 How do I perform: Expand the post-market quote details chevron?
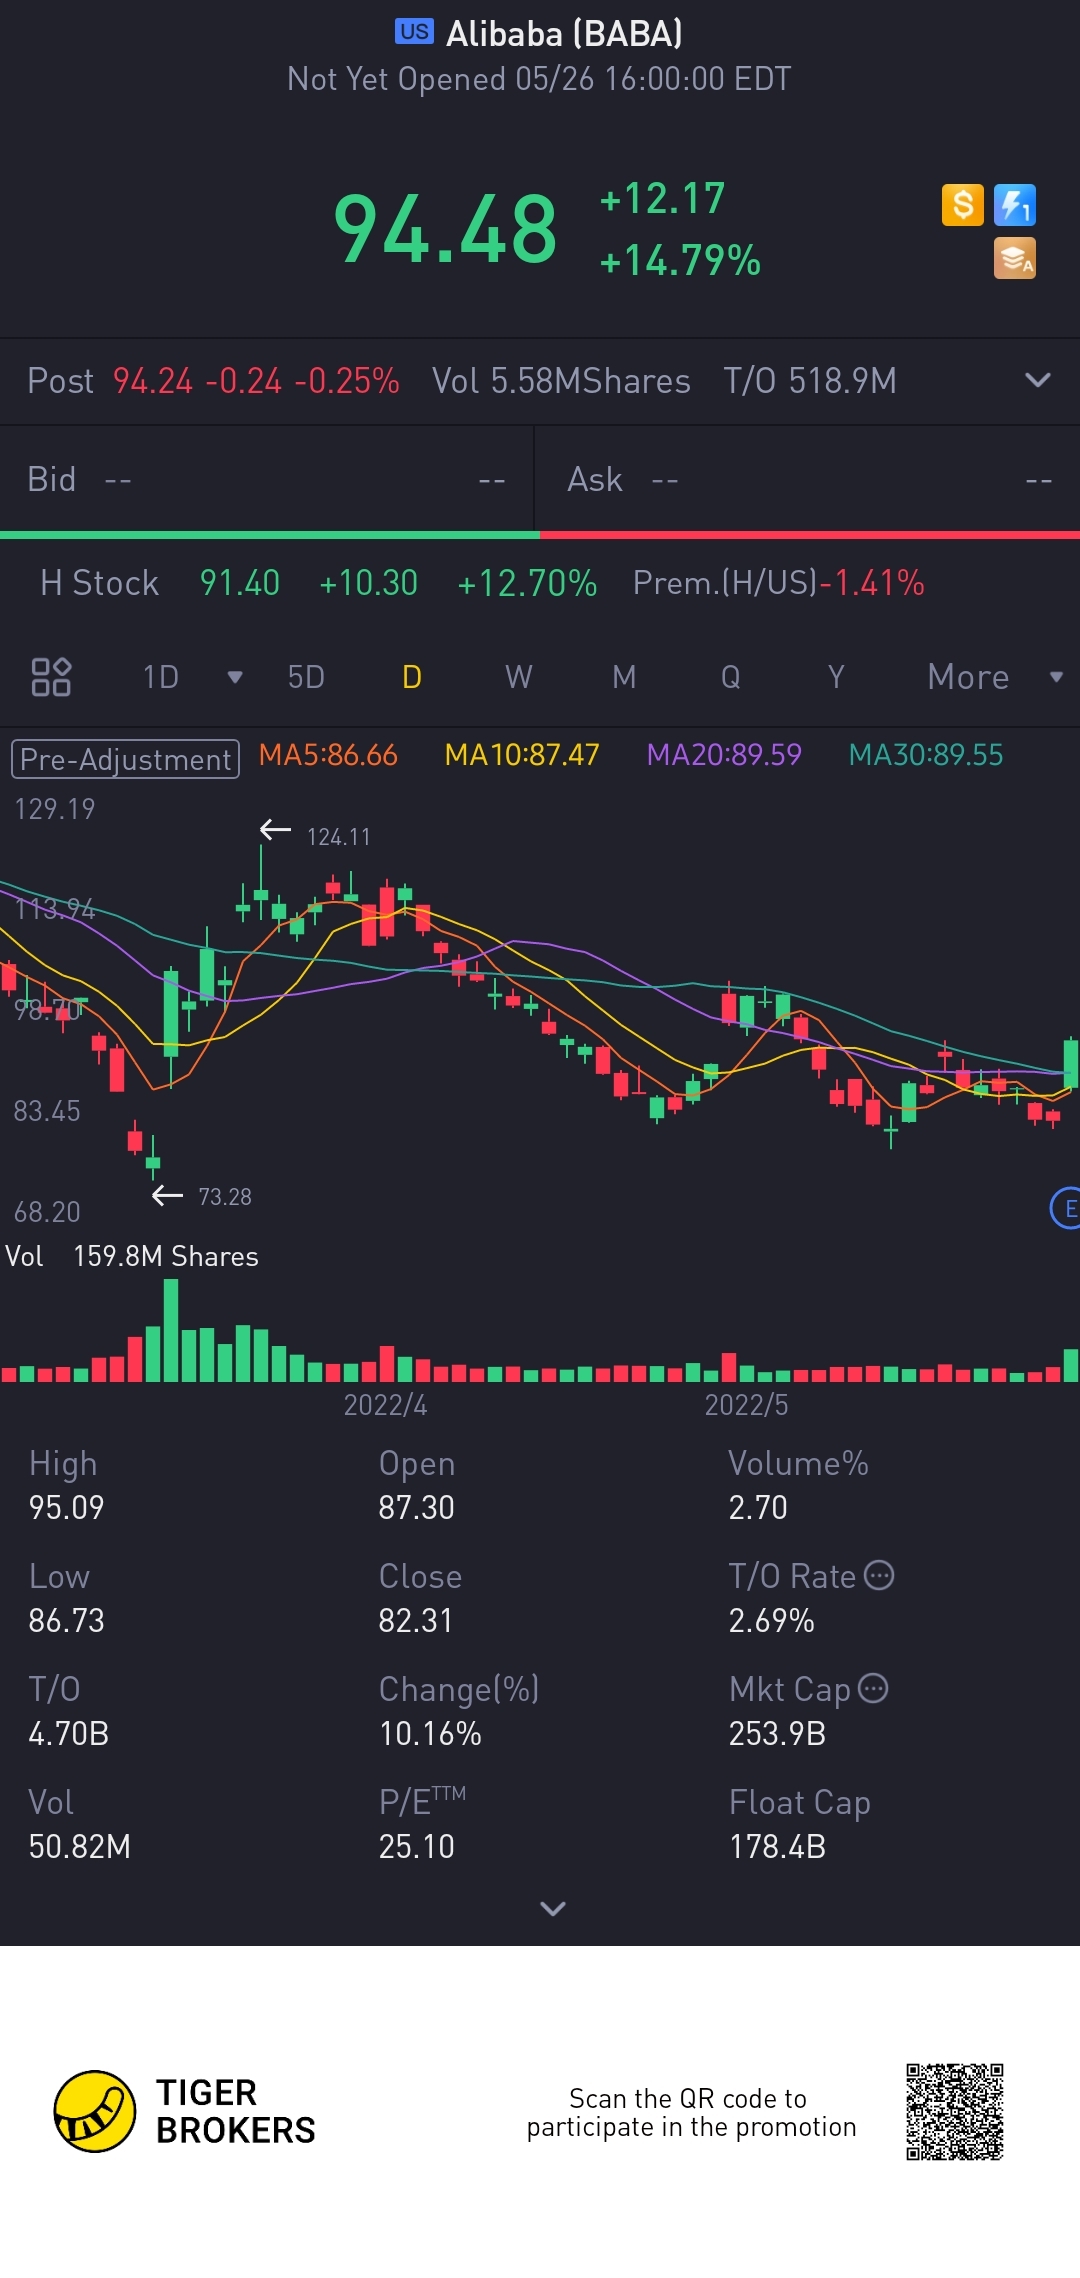point(1038,380)
